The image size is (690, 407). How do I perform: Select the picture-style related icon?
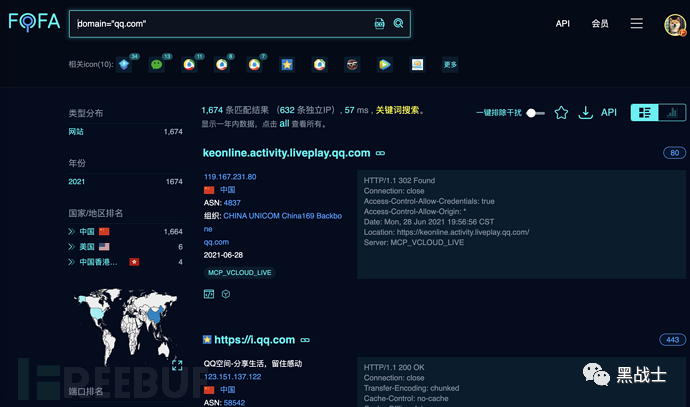[417, 65]
